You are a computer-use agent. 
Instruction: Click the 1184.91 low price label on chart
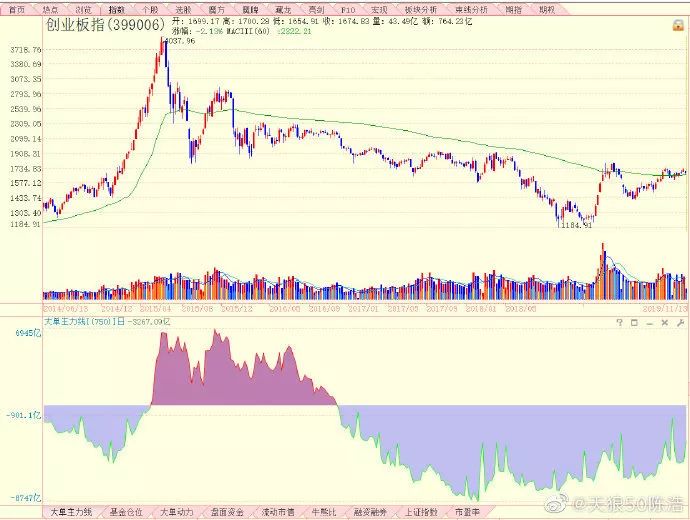pos(577,225)
